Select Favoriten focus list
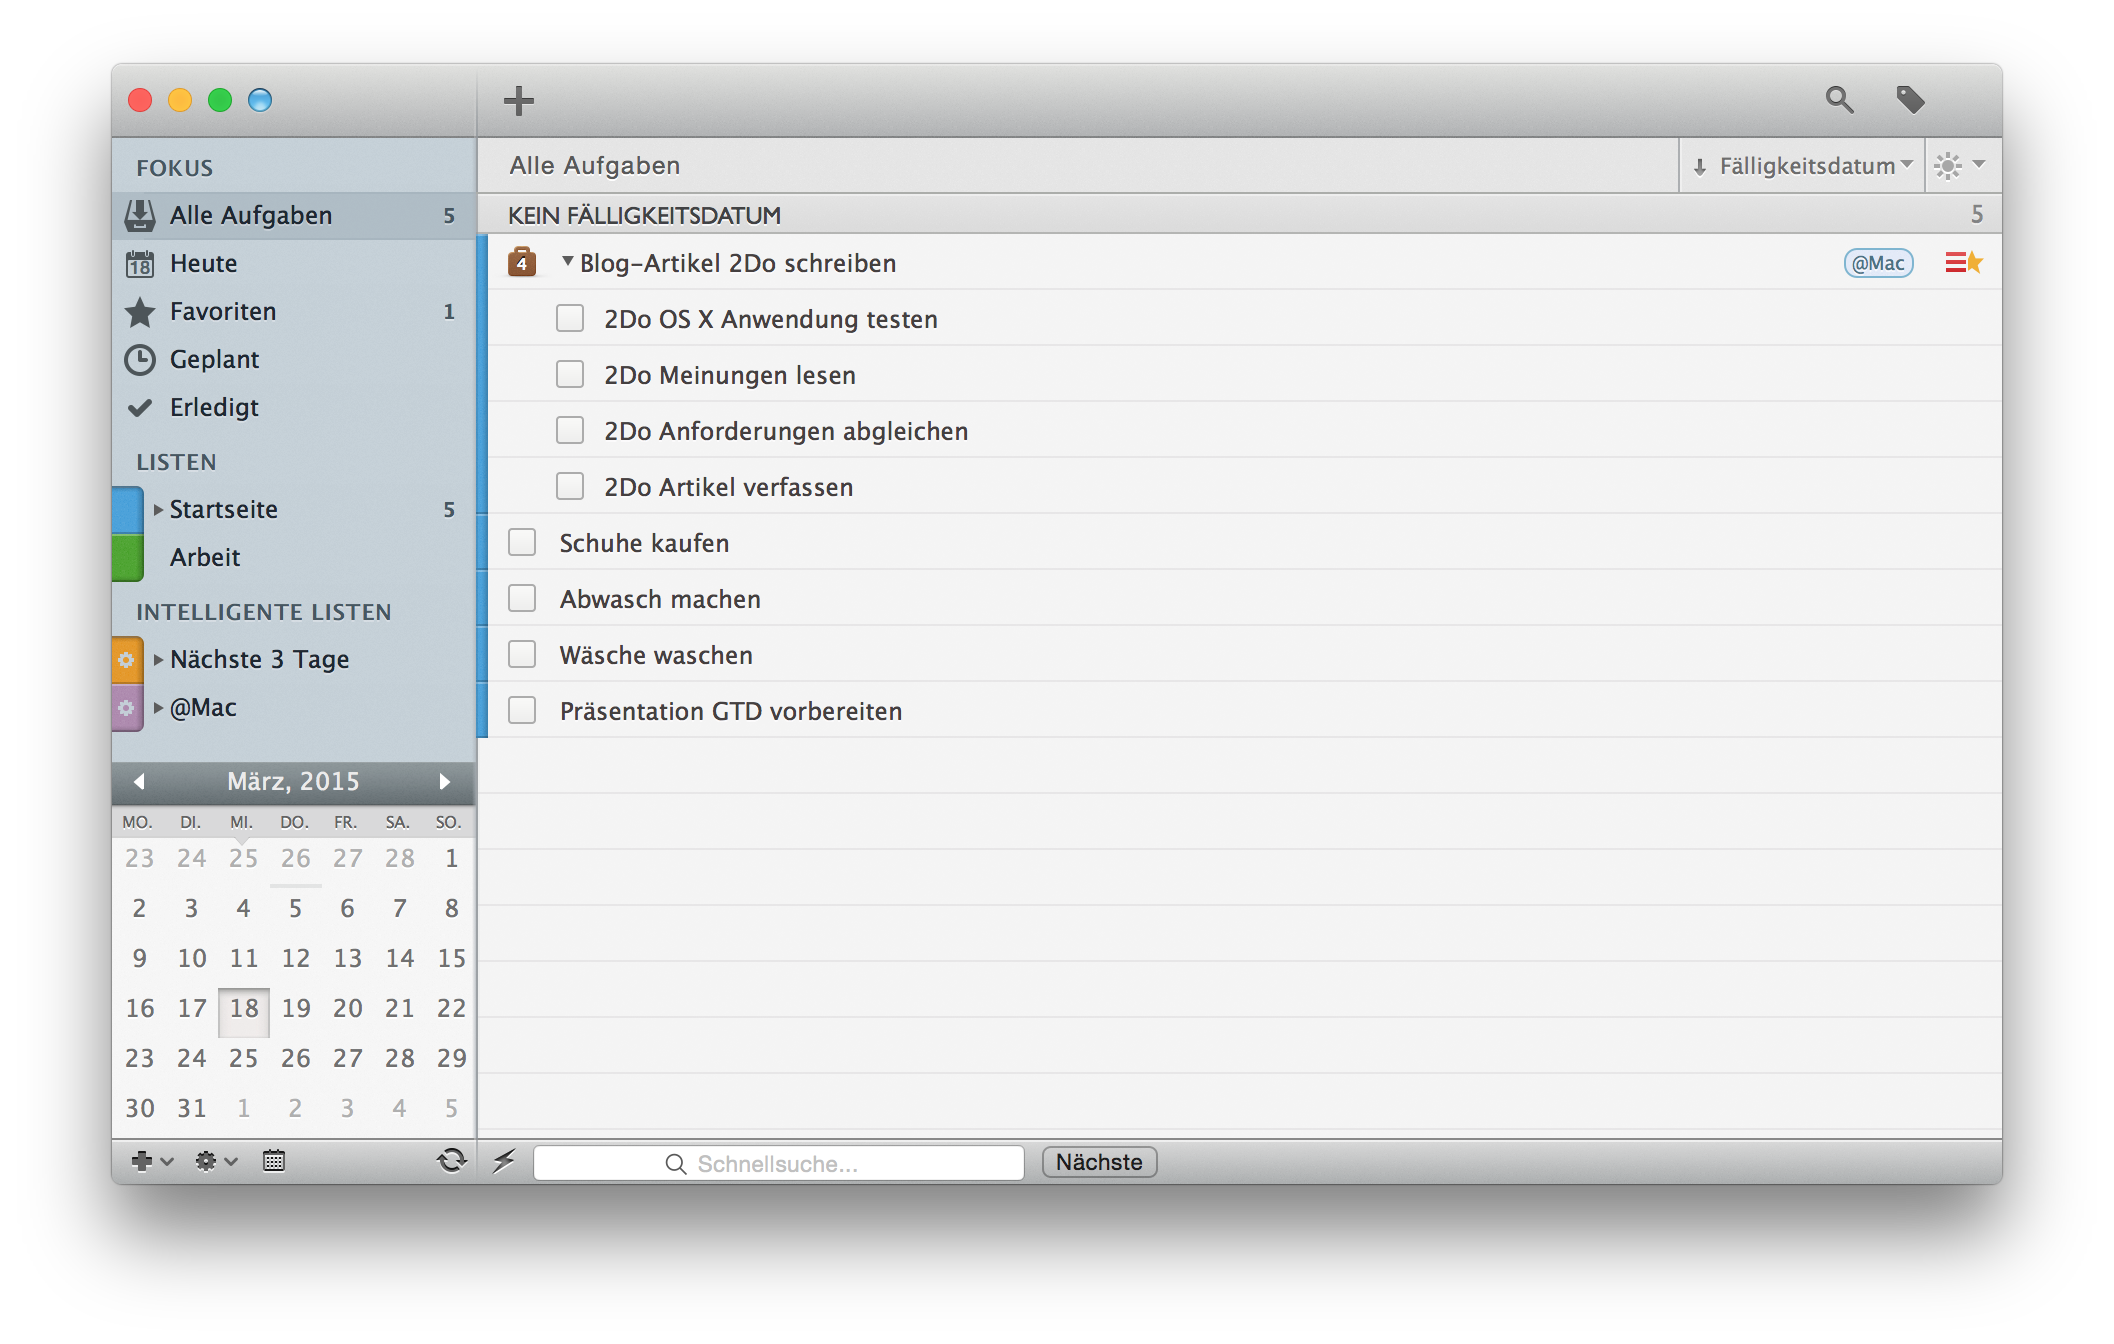 [293, 311]
